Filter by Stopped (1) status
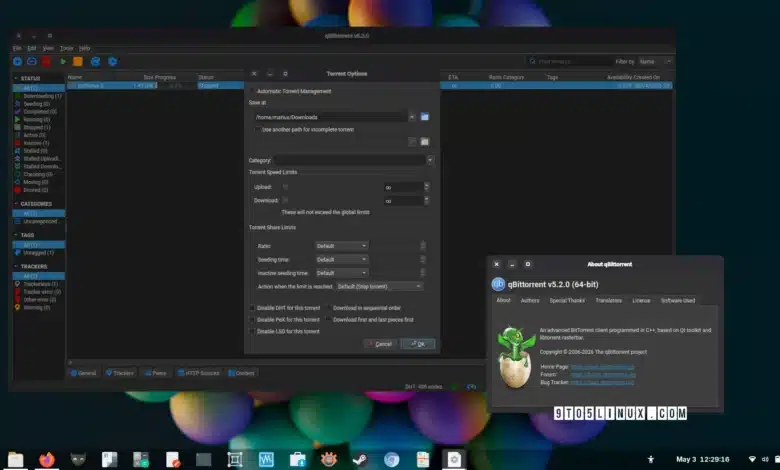Viewport: 780px width, 470px height. pos(39,127)
